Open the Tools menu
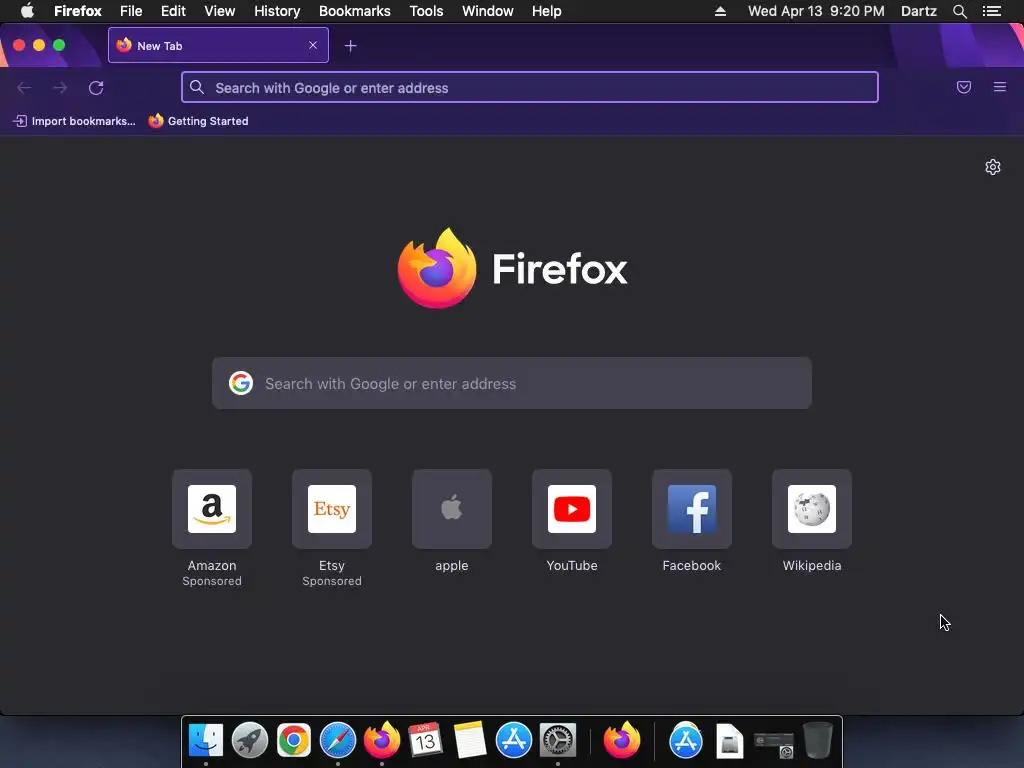Viewport: 1024px width, 768px height. [x=426, y=11]
